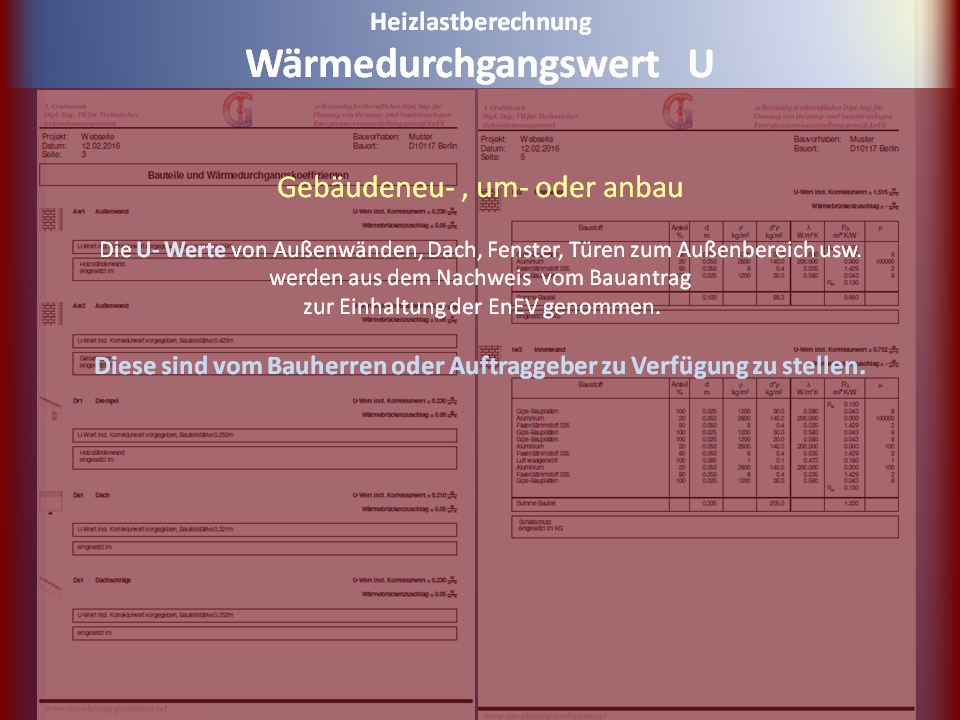This screenshot has height=720, width=960.
Task: Click the G logo on right page
Action: [x=680, y=108]
